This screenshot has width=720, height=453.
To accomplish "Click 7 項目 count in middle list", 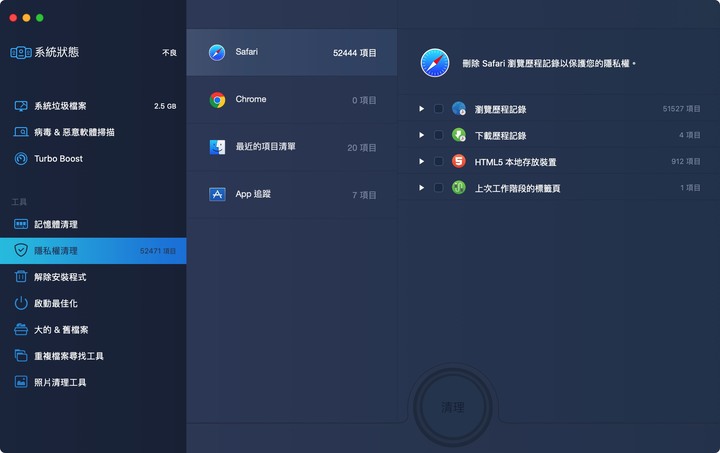I will tap(364, 195).
